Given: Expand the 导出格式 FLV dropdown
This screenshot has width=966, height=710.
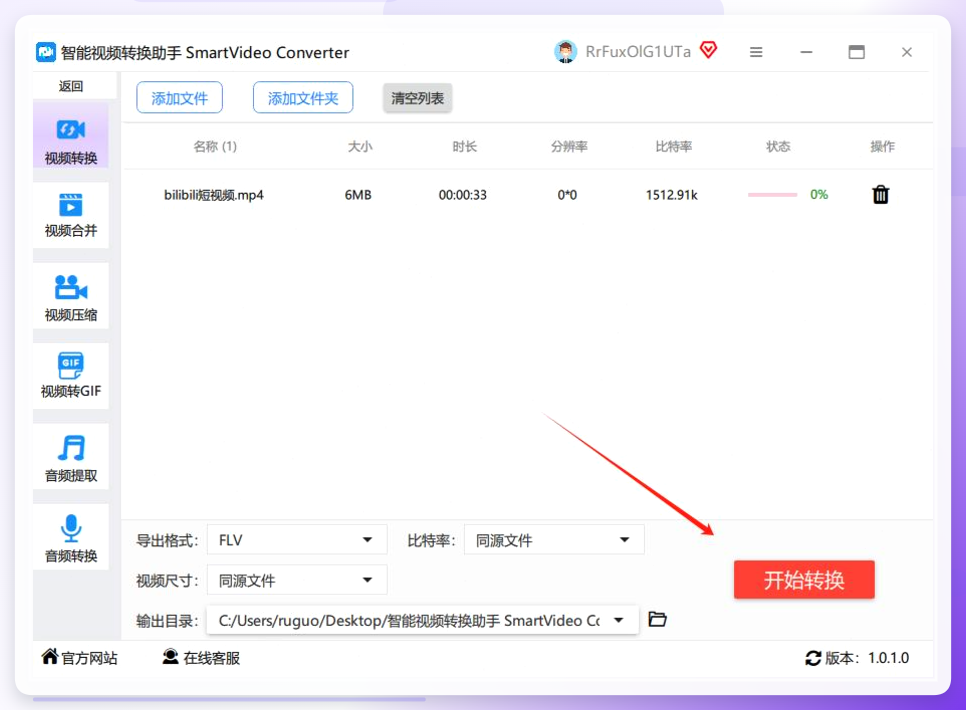Looking at the screenshot, I should click(x=297, y=540).
